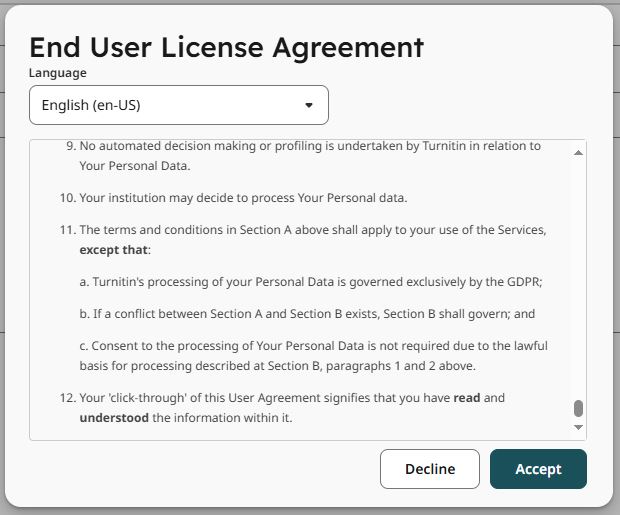Screen dimensions: 620x515
Task: Click the bold word "understood" in paragraph 12
Action: click(114, 417)
